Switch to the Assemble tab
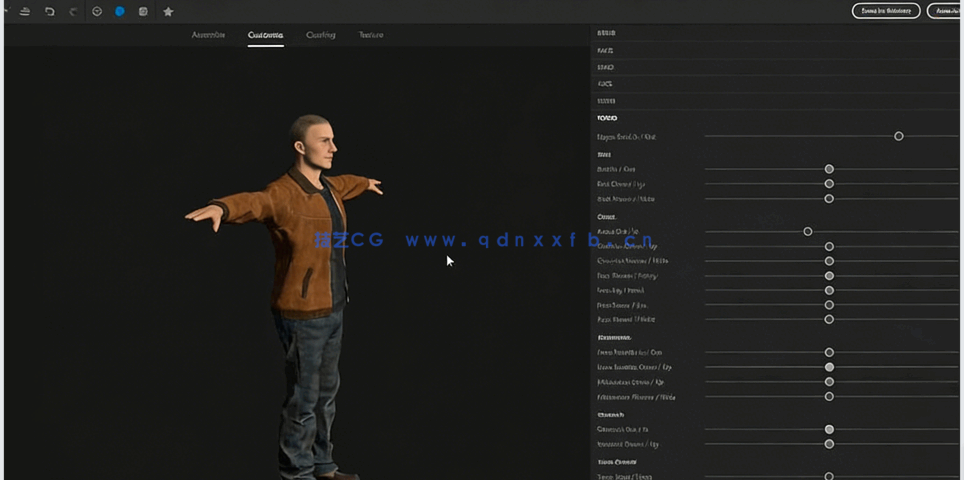 coord(209,35)
